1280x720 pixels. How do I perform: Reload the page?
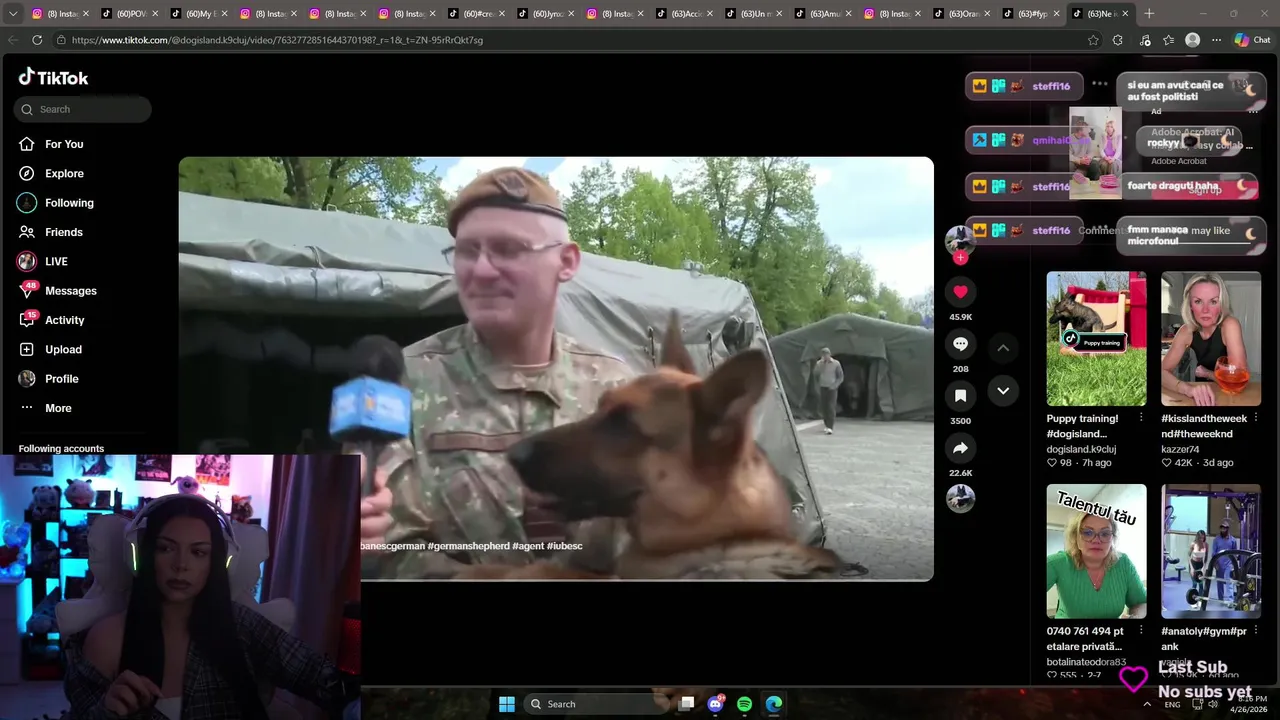37,40
